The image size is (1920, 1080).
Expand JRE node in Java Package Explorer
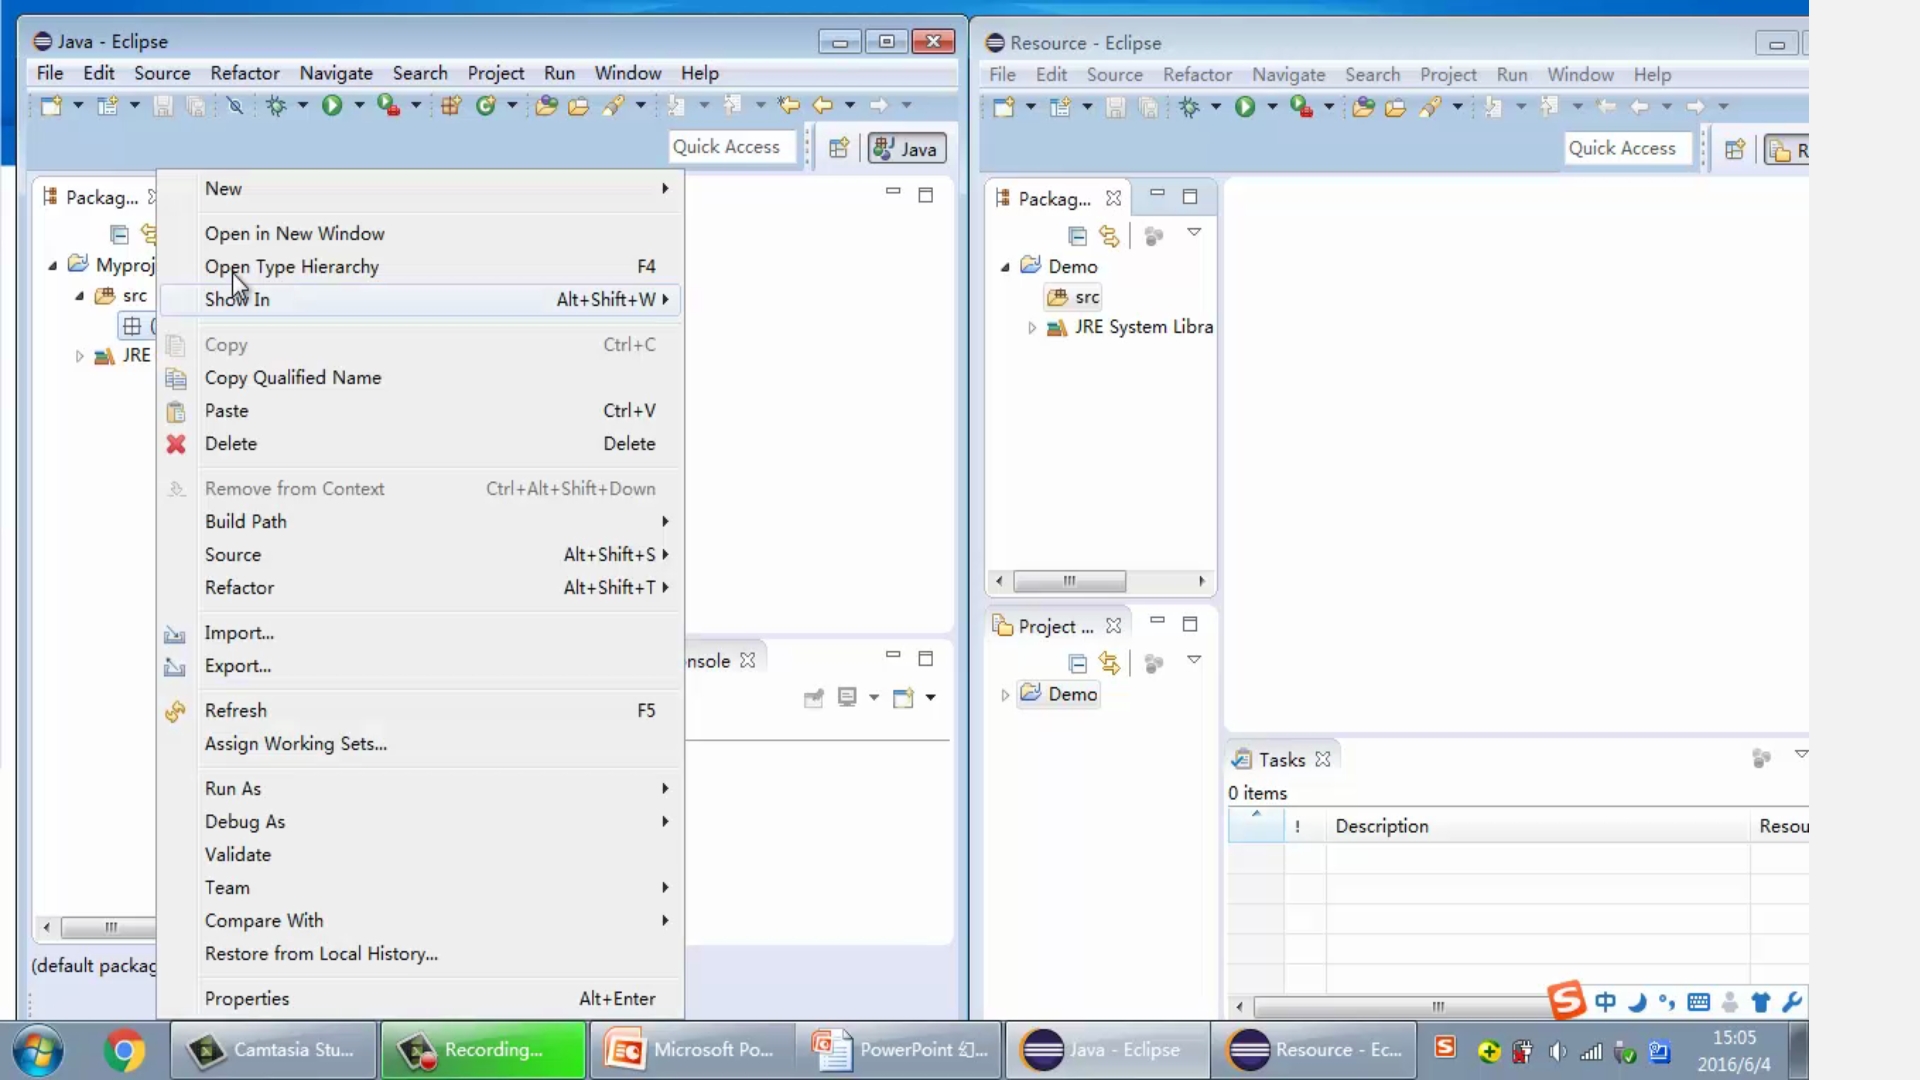pos(79,356)
